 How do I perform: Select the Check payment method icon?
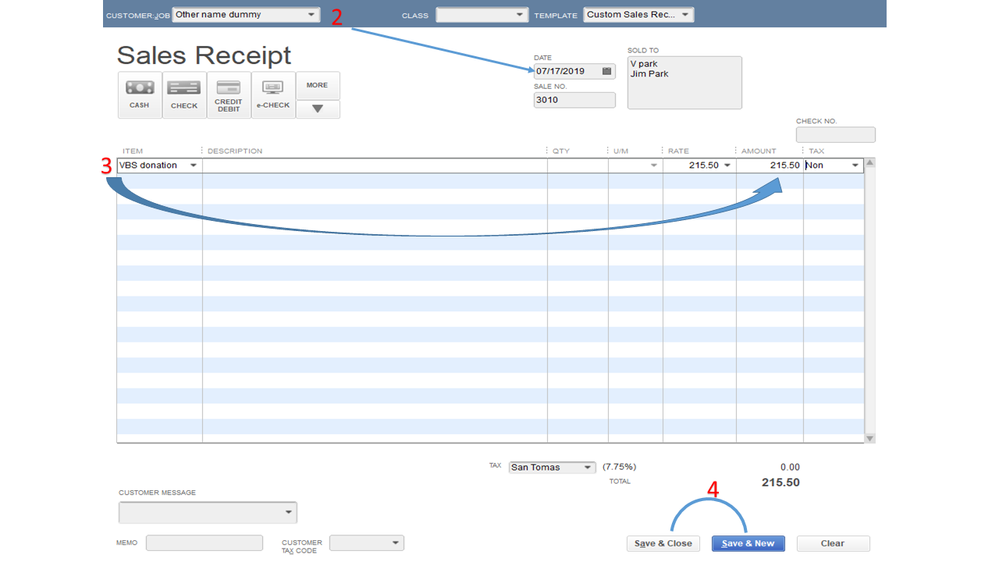184,94
